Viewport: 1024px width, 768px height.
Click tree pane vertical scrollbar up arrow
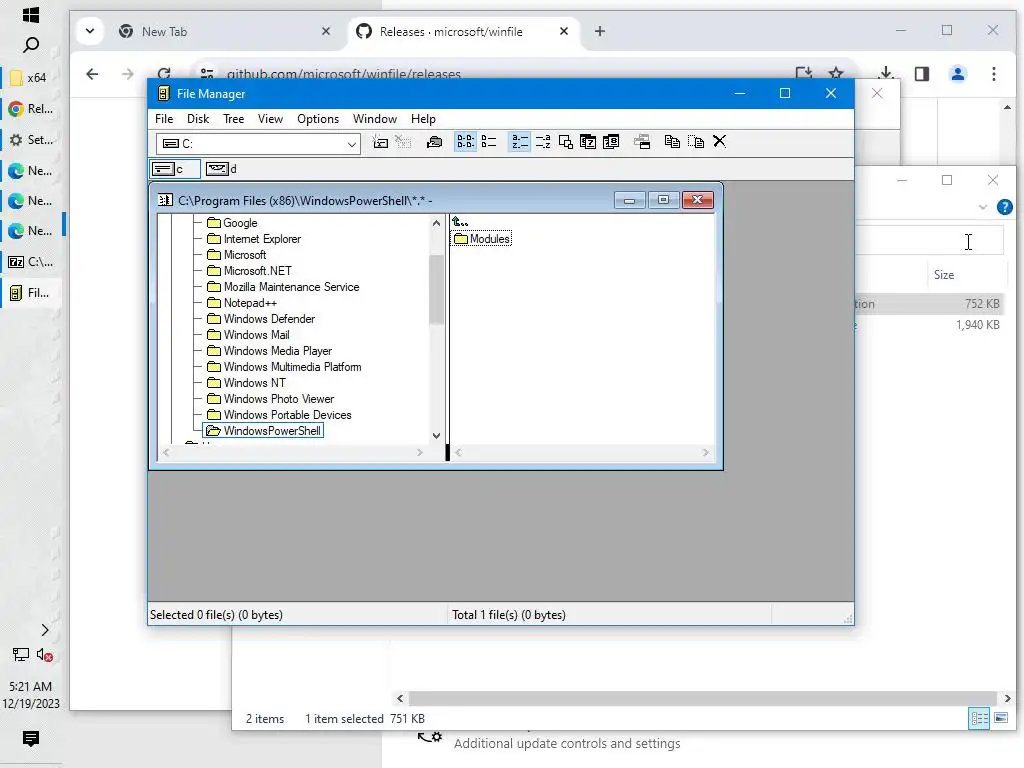(436, 223)
